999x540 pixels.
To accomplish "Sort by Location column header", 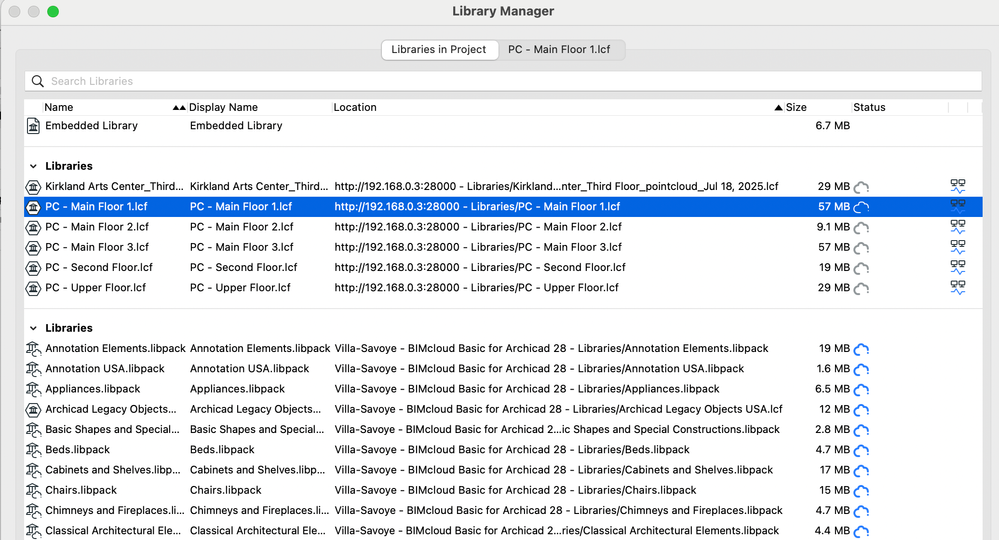I will tap(355, 107).
